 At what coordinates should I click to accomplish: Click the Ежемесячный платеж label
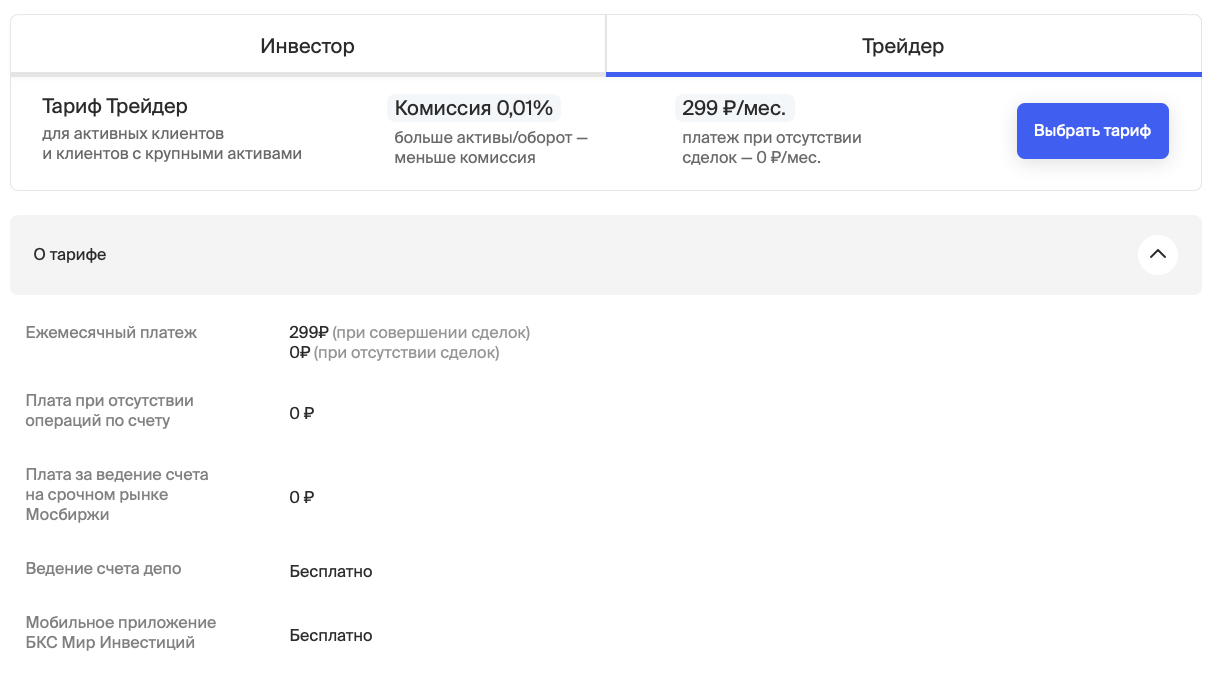coord(111,333)
